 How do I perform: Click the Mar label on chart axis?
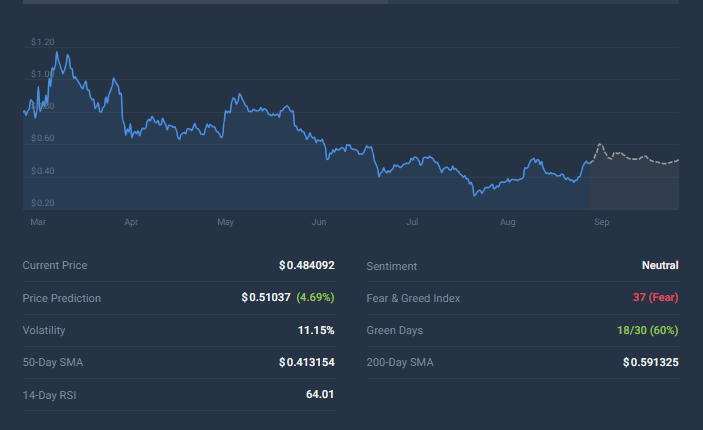tap(38, 222)
